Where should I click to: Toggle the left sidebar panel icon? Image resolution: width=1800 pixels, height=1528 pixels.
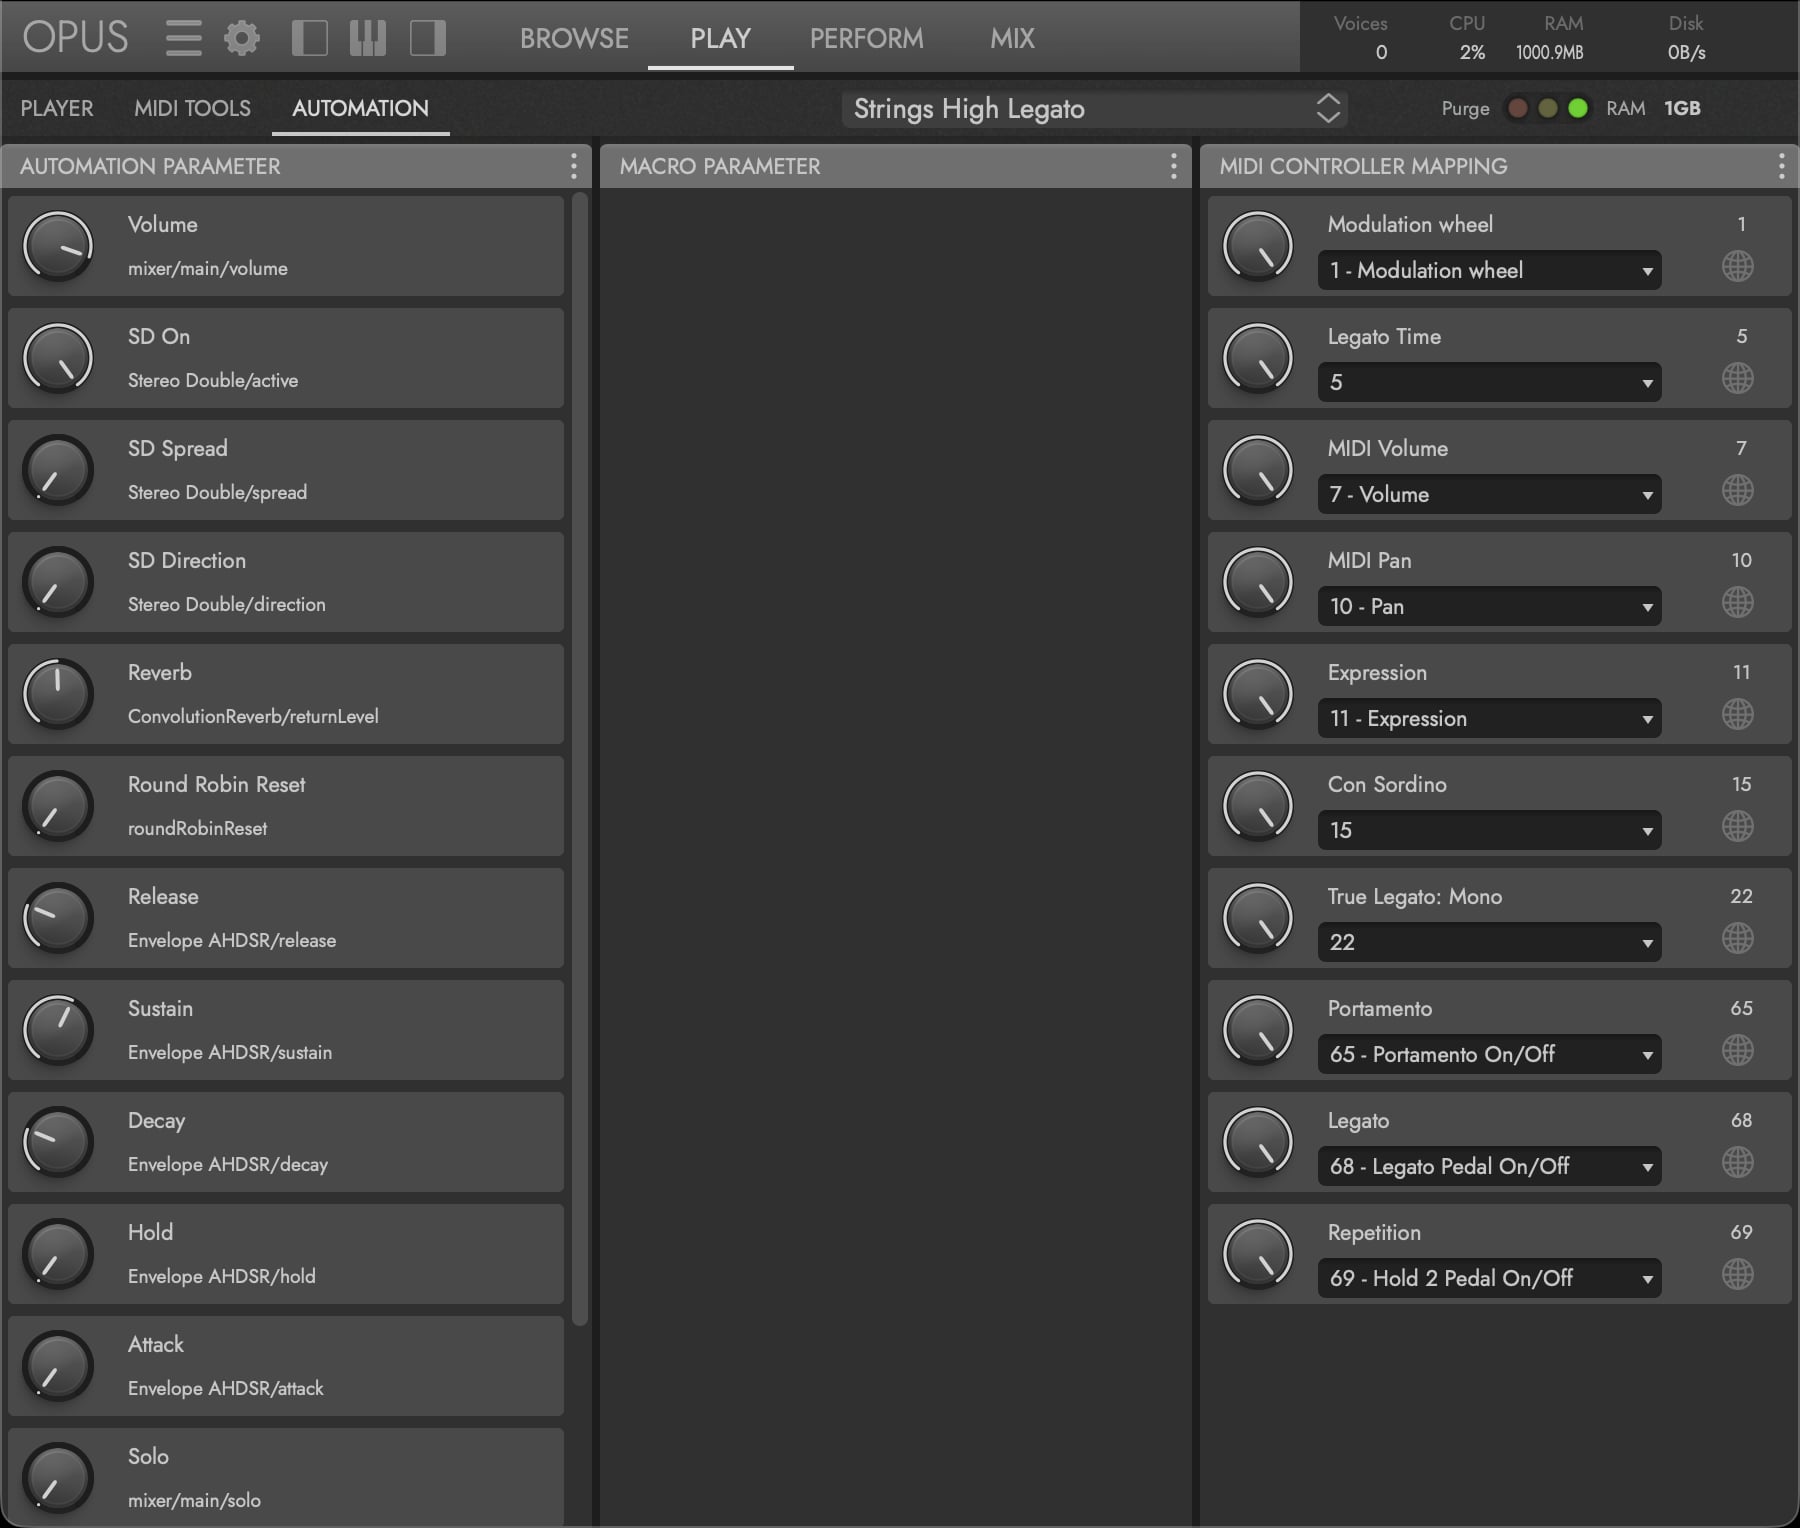(310, 38)
